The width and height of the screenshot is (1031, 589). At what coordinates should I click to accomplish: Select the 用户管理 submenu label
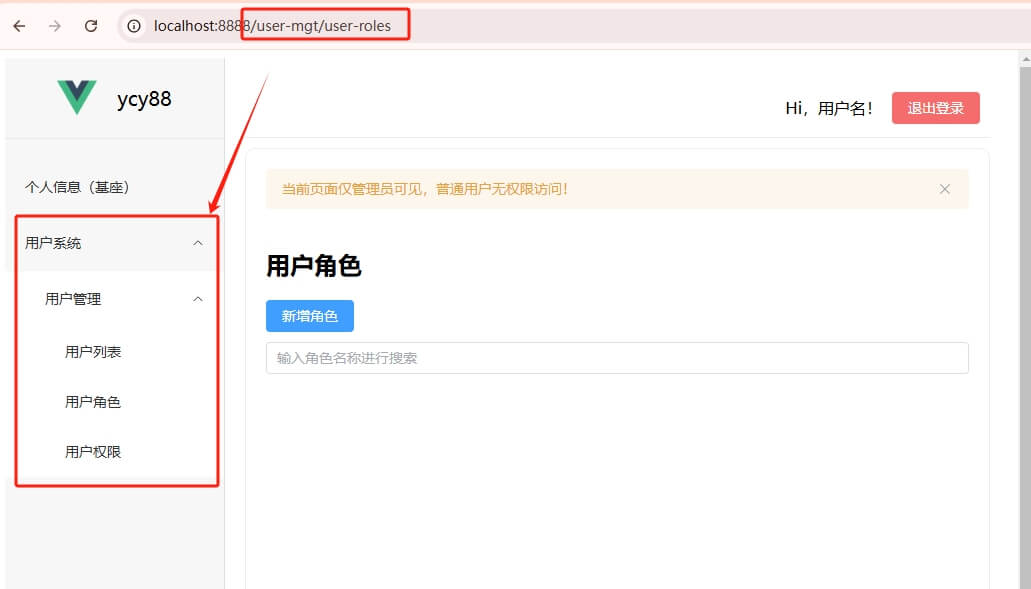click(x=73, y=299)
